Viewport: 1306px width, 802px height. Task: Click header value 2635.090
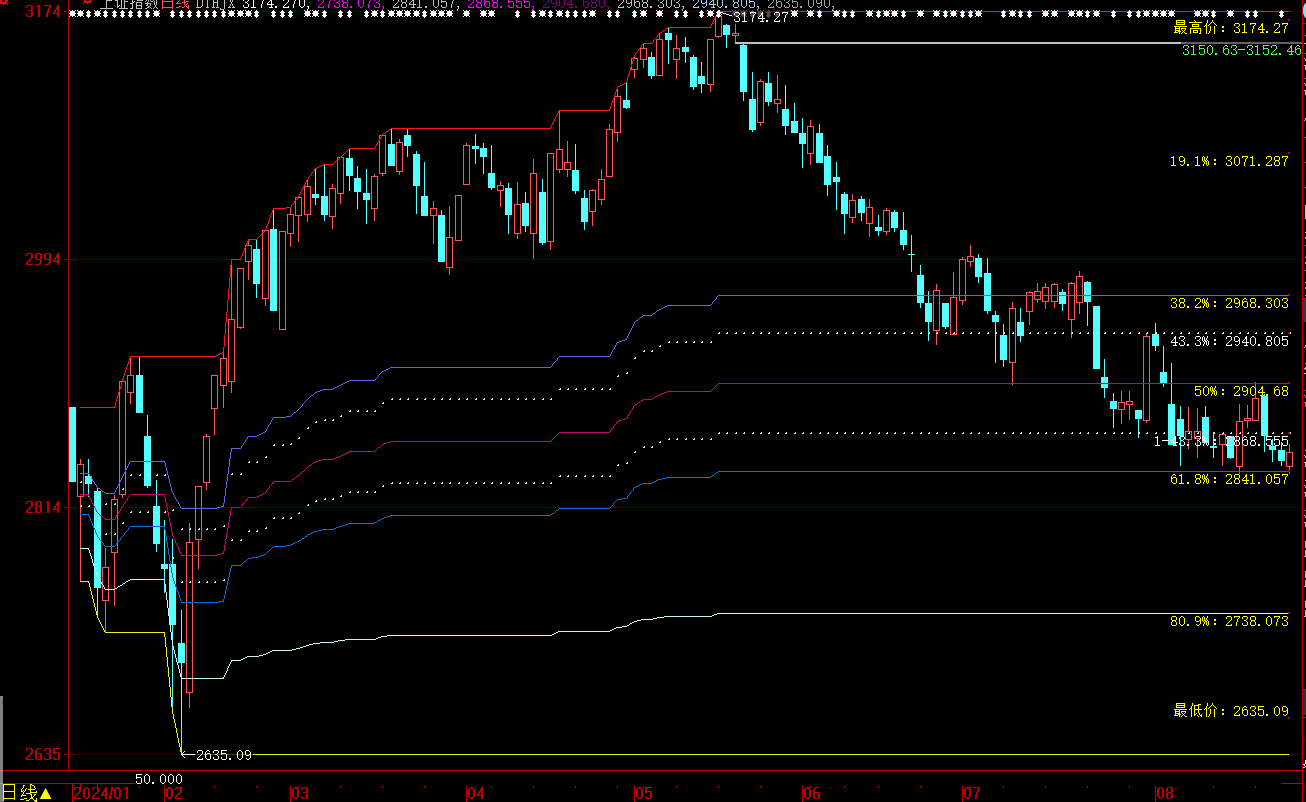(800, 4)
